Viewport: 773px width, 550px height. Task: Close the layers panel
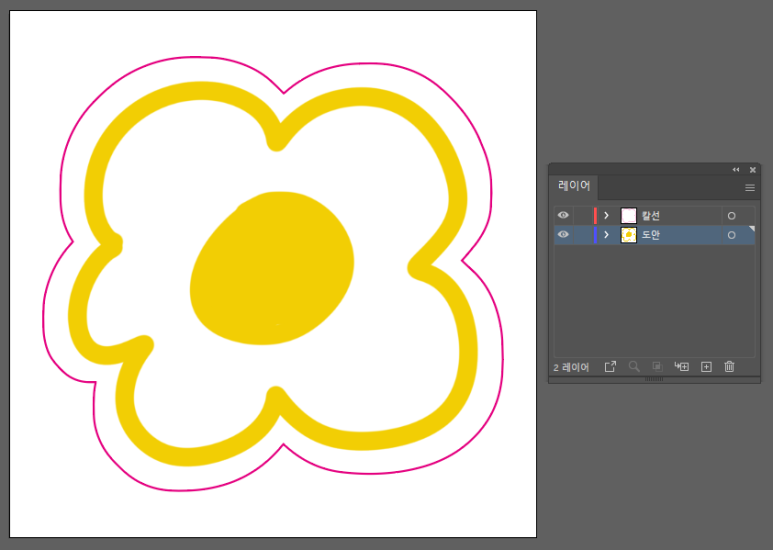(x=753, y=170)
